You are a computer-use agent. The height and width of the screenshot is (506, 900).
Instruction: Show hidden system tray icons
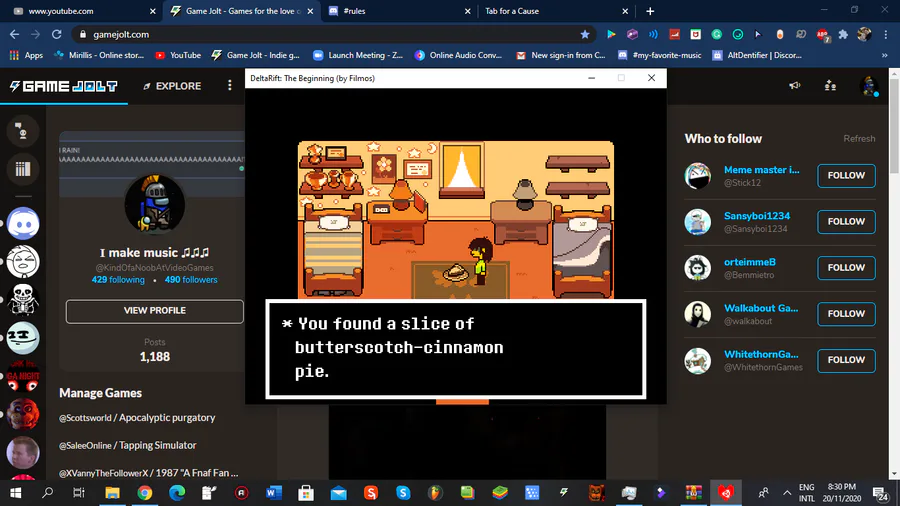pos(787,493)
